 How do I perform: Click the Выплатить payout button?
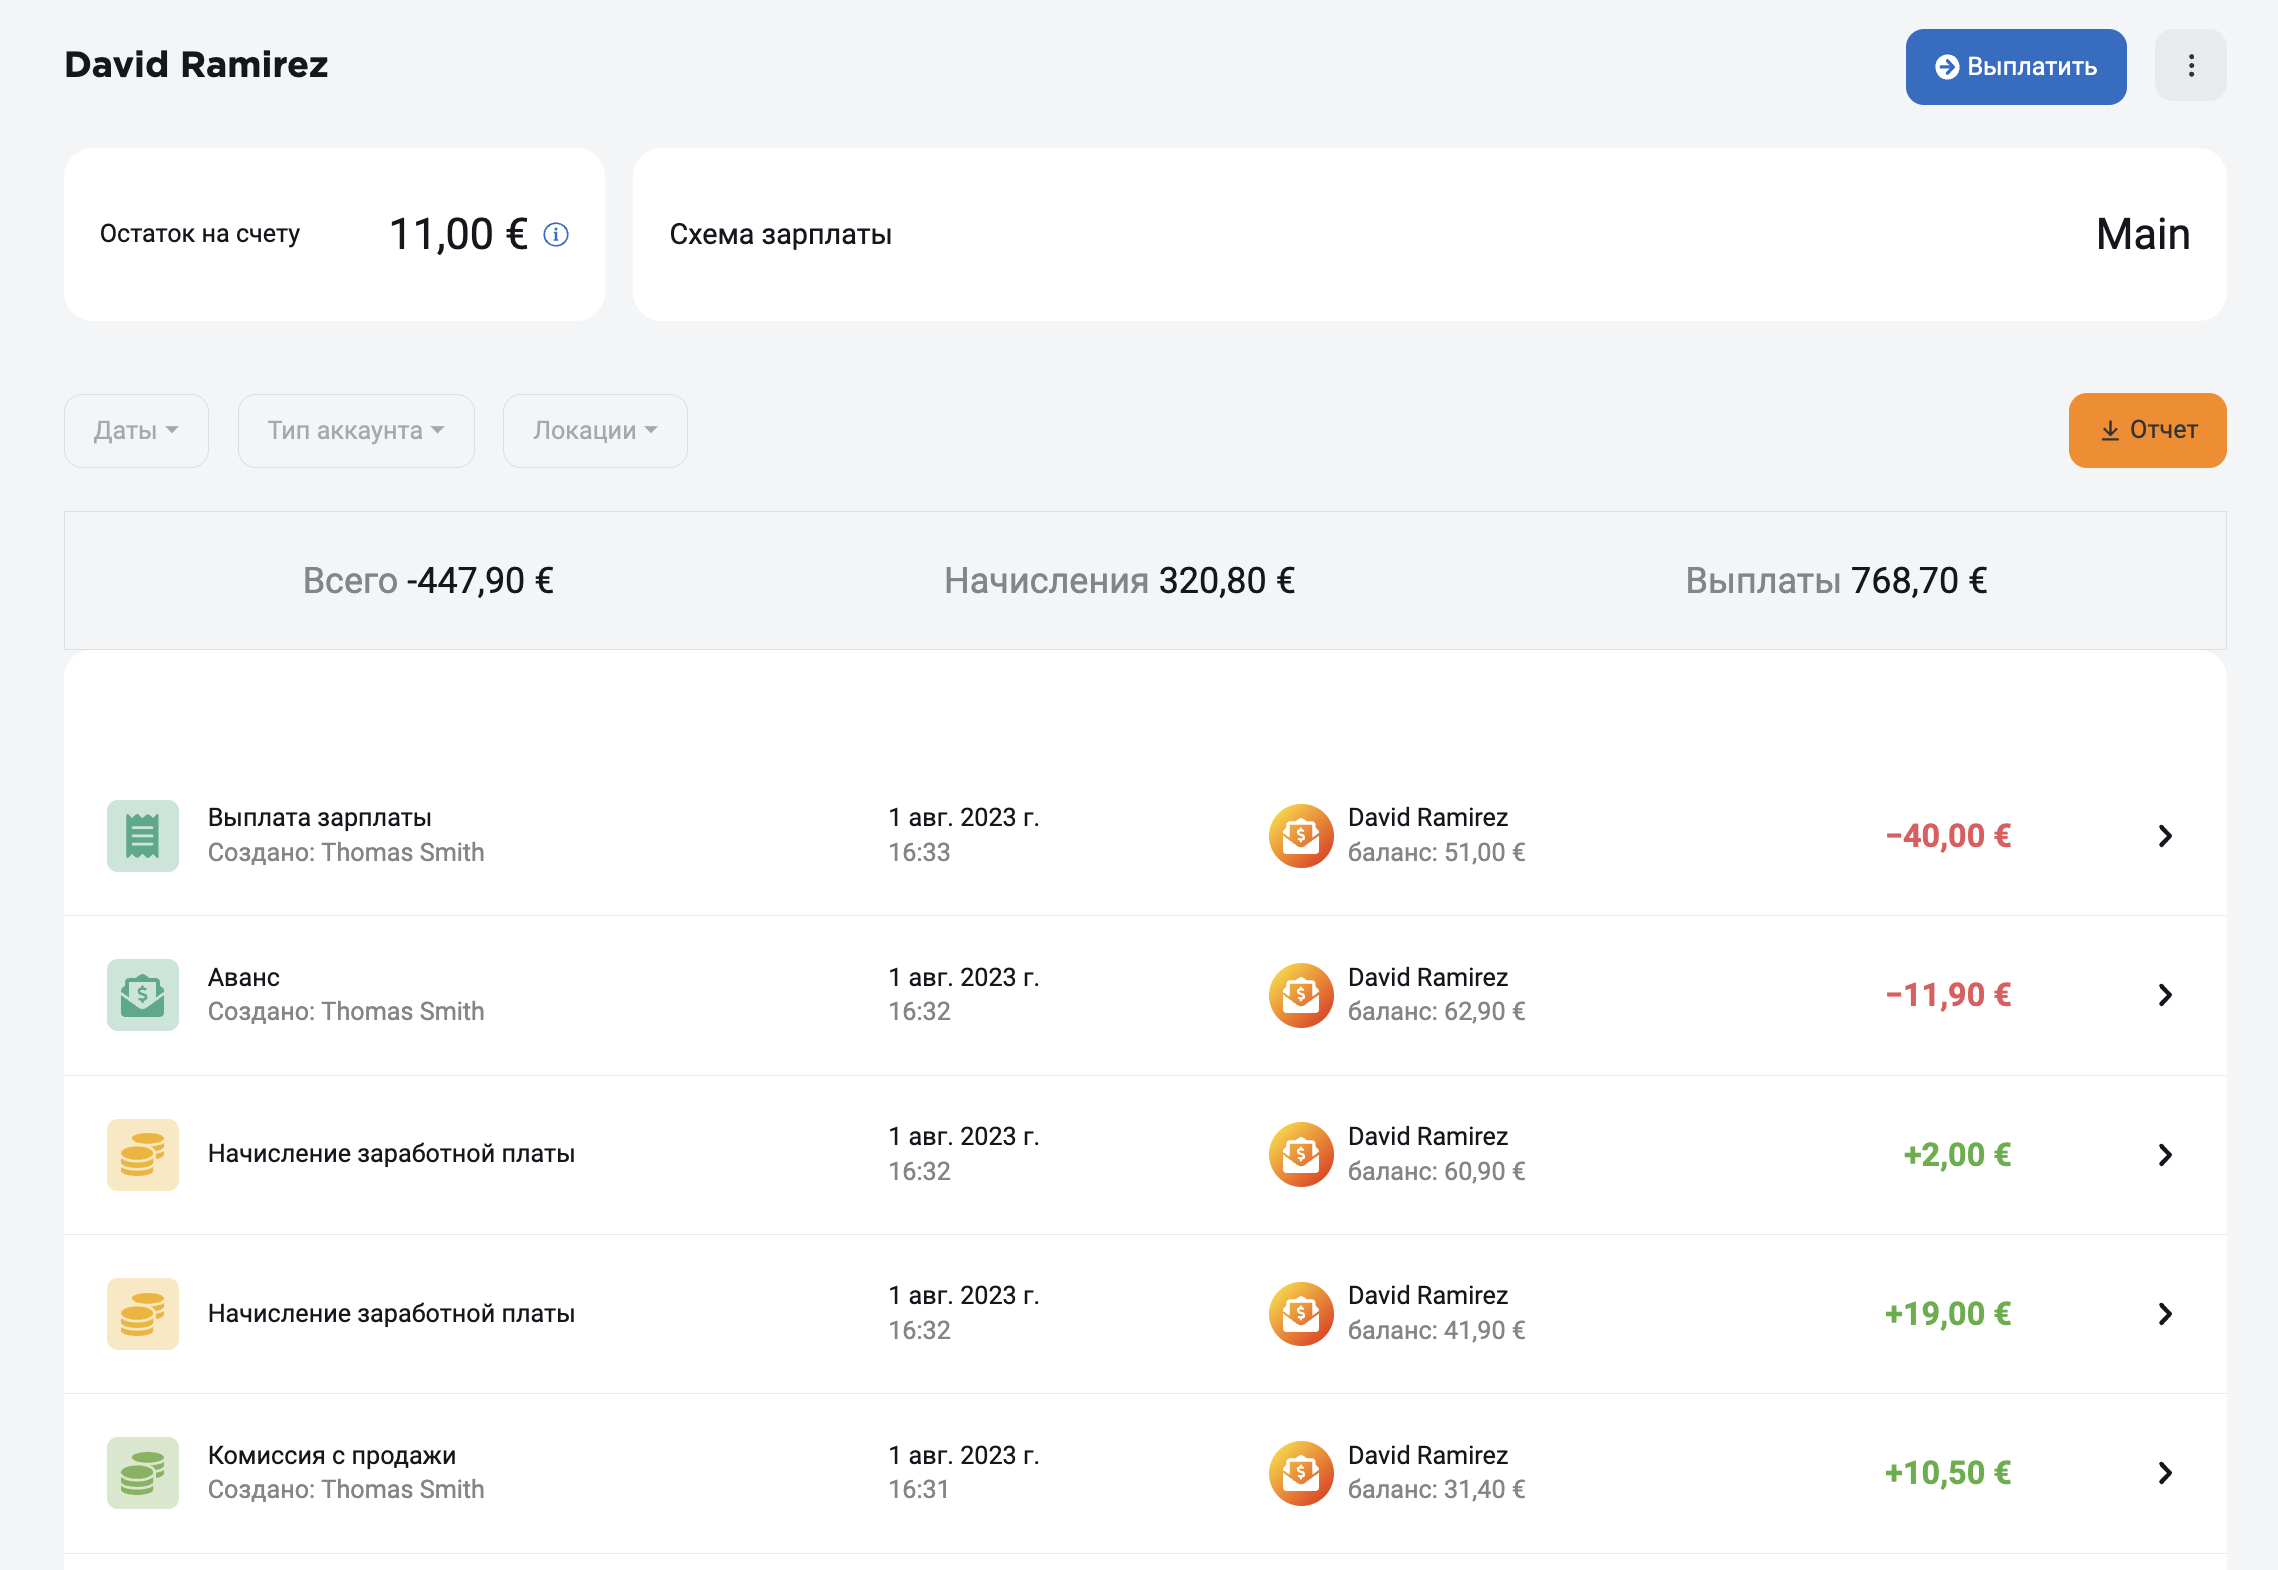[x=2015, y=67]
